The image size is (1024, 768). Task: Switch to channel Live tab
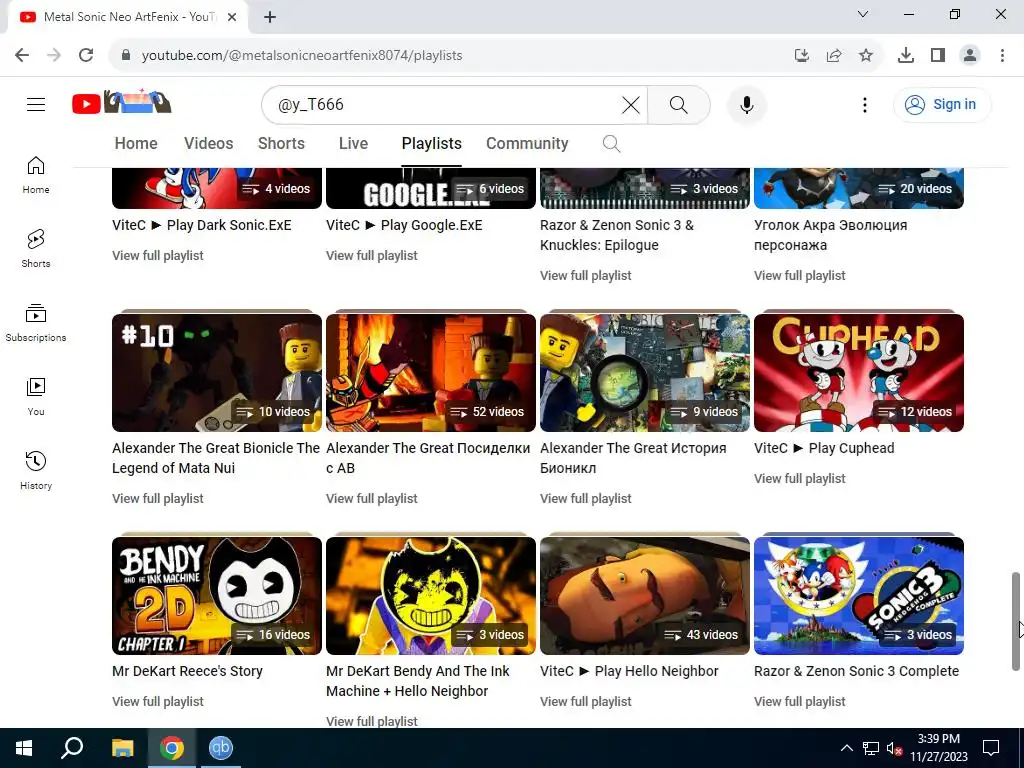pos(353,144)
